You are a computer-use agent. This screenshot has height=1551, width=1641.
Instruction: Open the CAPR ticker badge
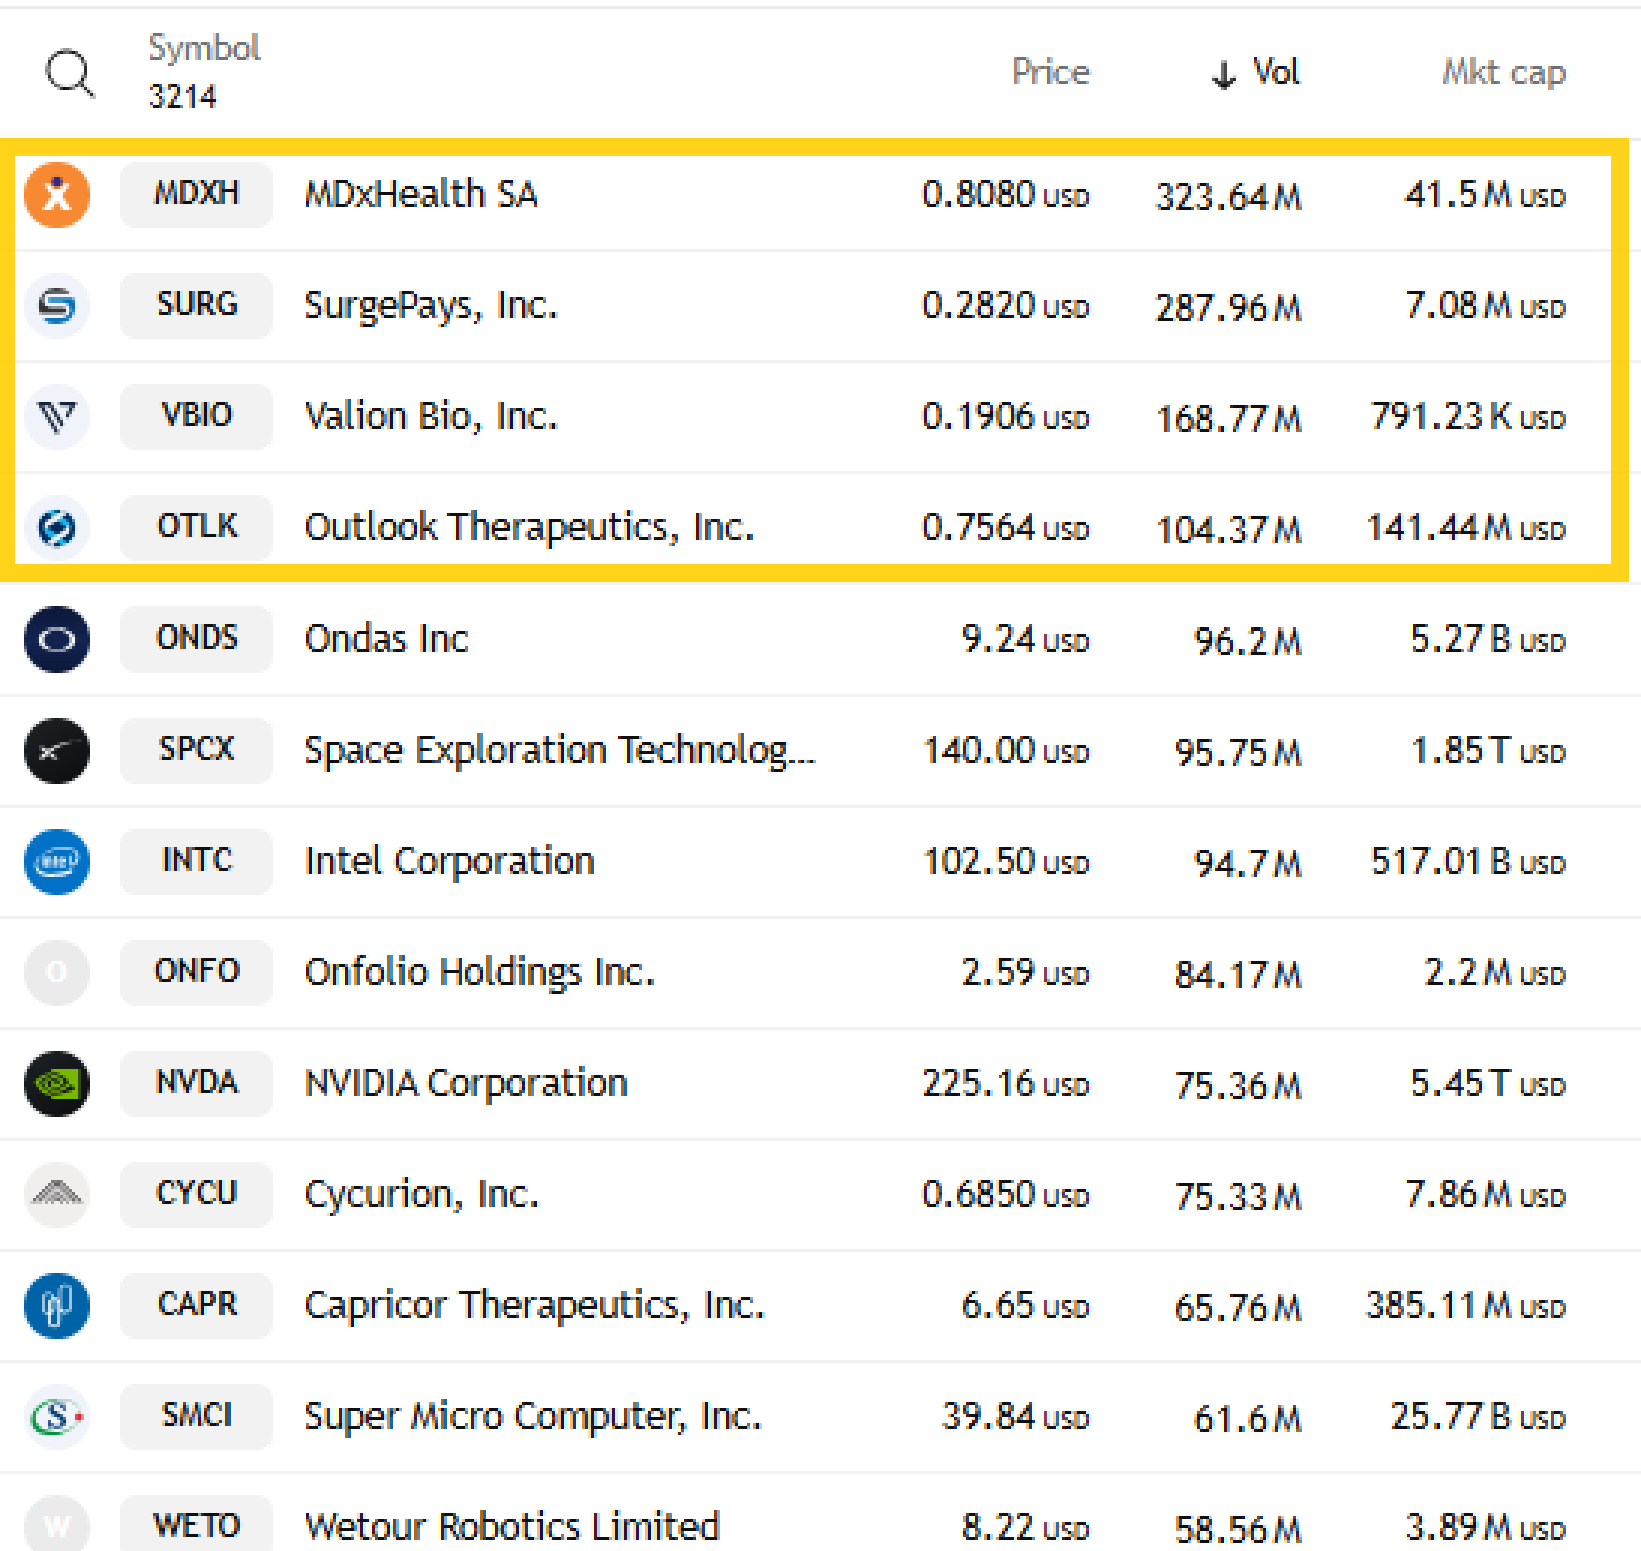196,1304
